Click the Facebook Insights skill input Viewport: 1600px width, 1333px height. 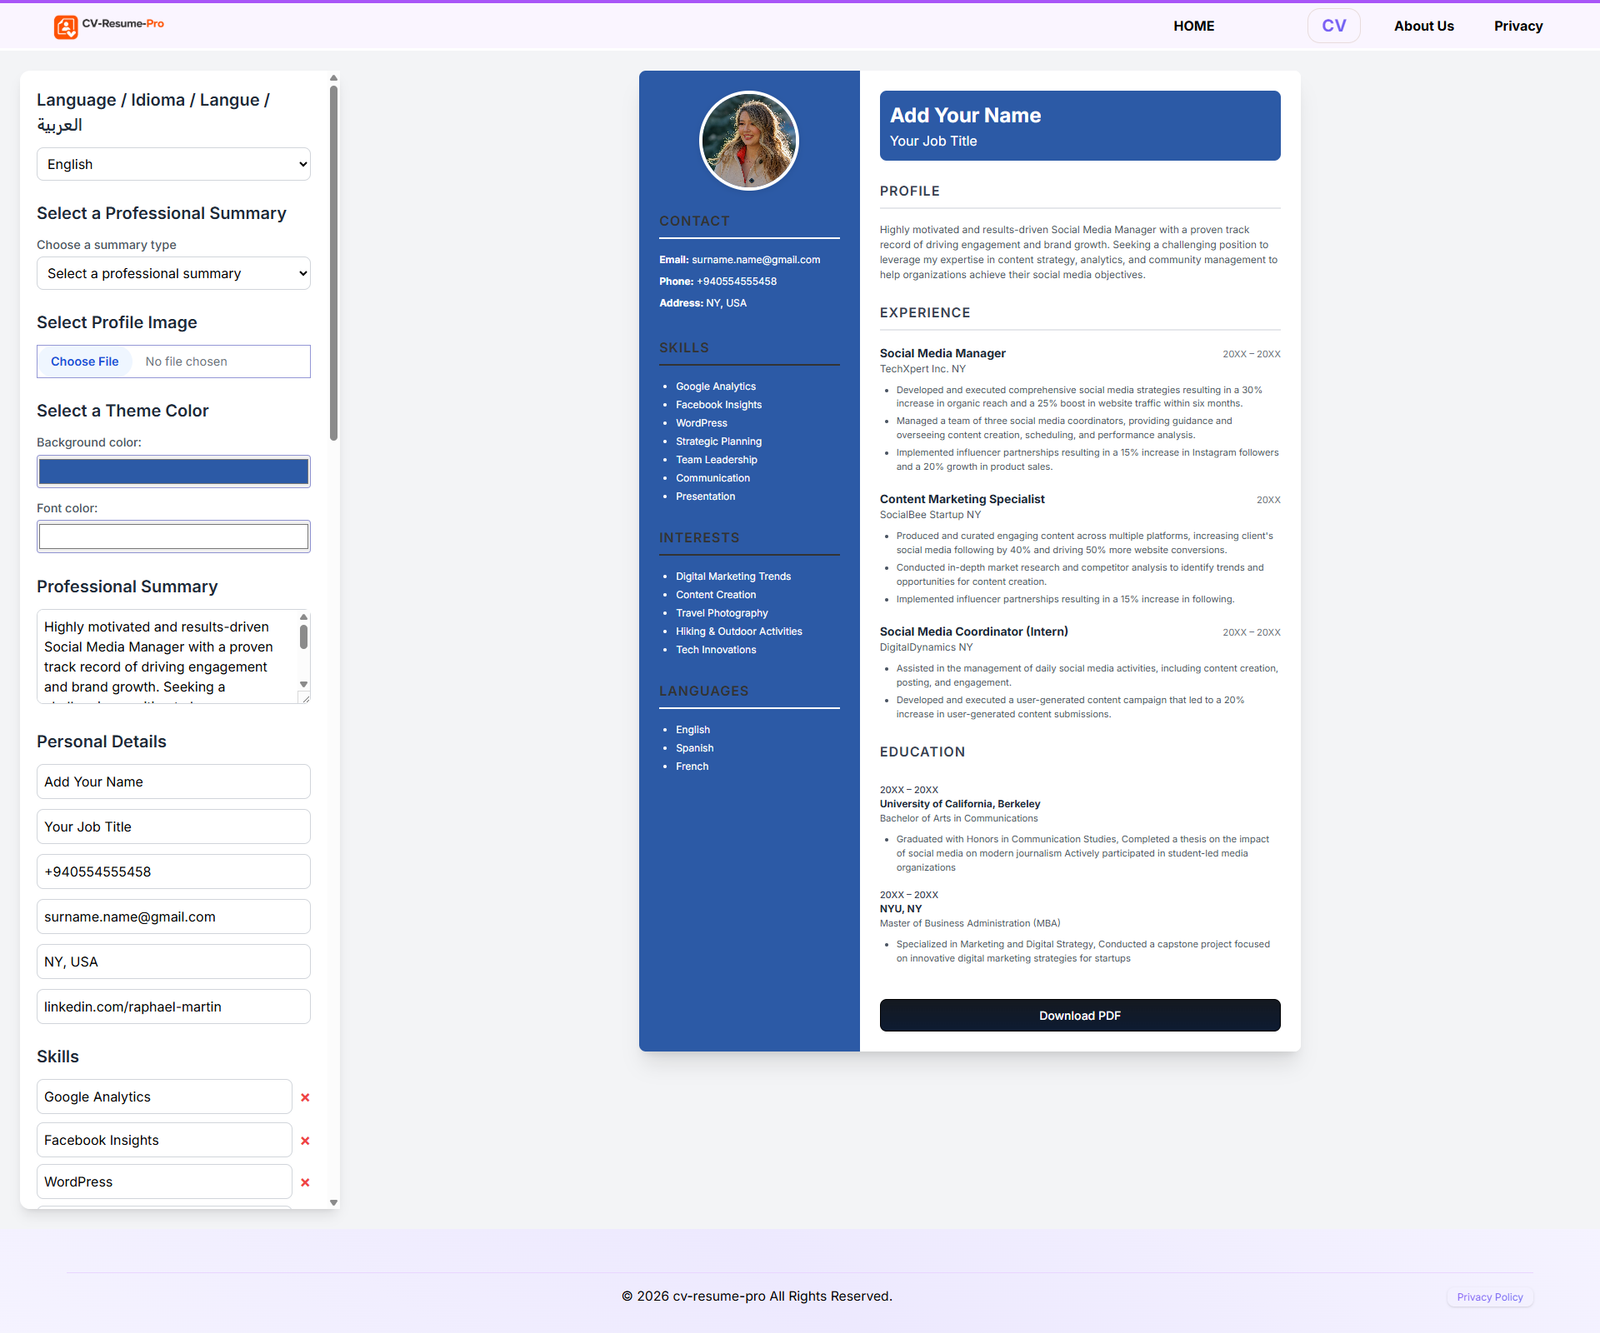coord(165,1140)
